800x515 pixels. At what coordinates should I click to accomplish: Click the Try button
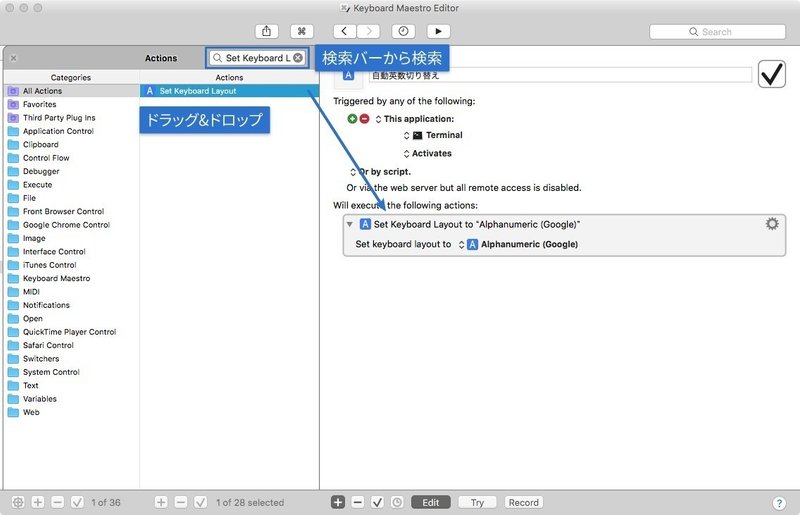[478, 502]
